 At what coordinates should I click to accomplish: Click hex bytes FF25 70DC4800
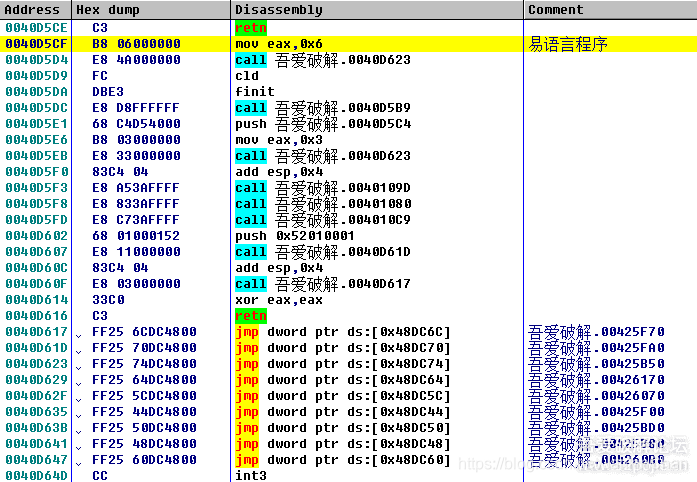point(144,348)
